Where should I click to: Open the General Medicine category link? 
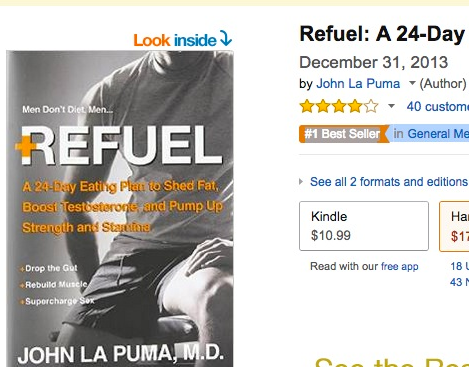point(438,134)
